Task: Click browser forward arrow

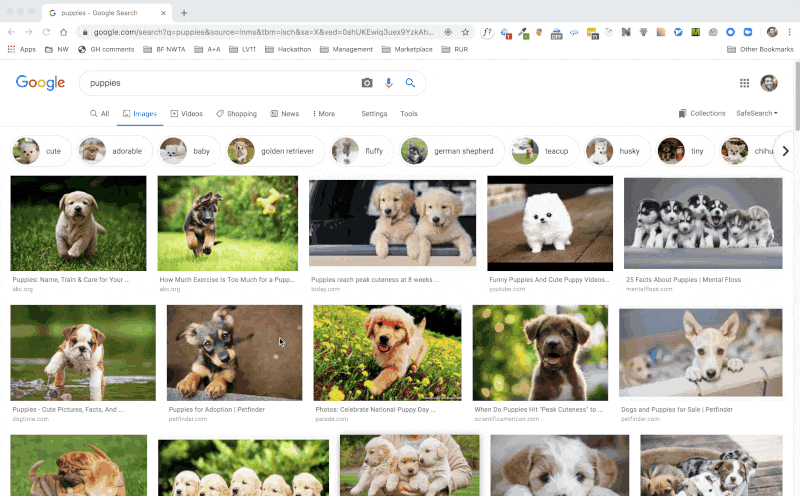Action: (29, 32)
